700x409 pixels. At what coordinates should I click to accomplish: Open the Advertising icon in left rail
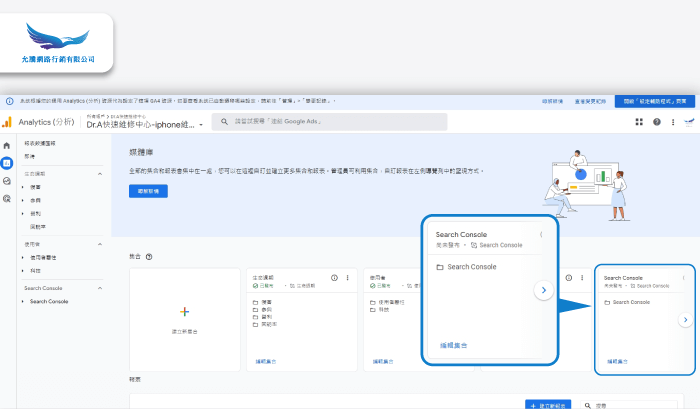7,199
